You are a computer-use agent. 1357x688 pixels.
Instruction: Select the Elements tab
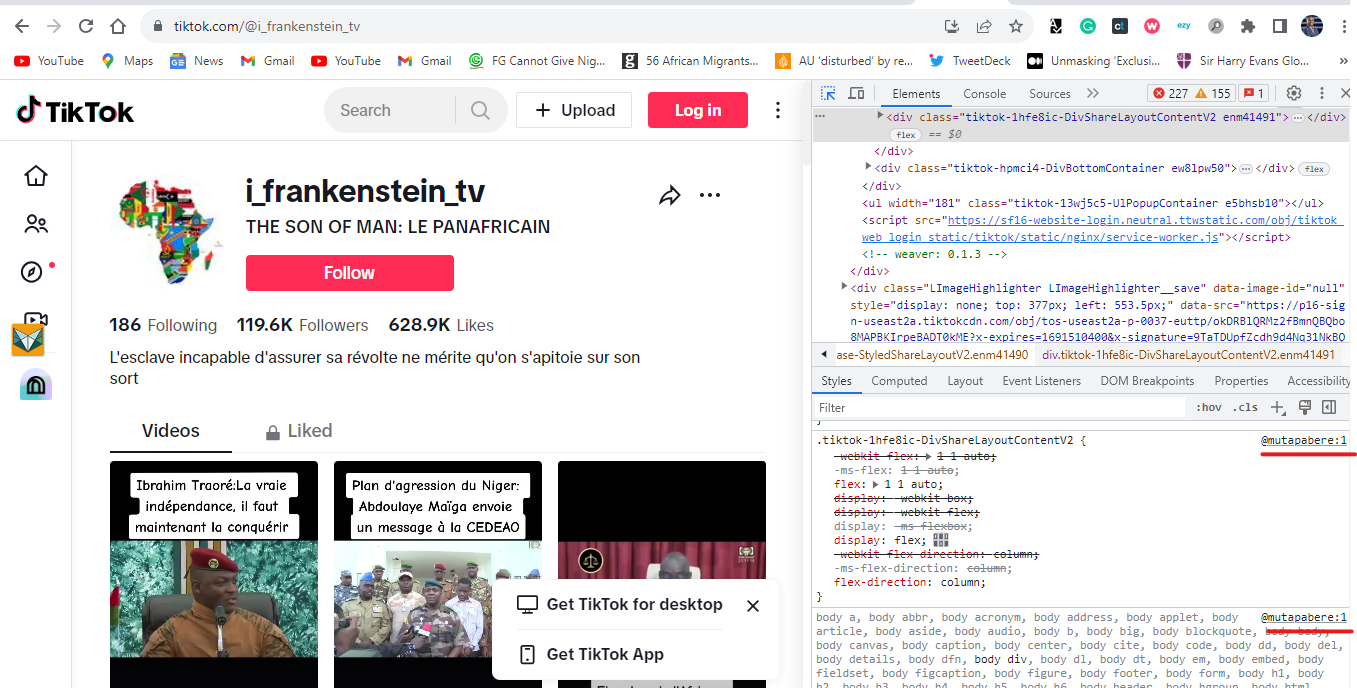pos(916,93)
